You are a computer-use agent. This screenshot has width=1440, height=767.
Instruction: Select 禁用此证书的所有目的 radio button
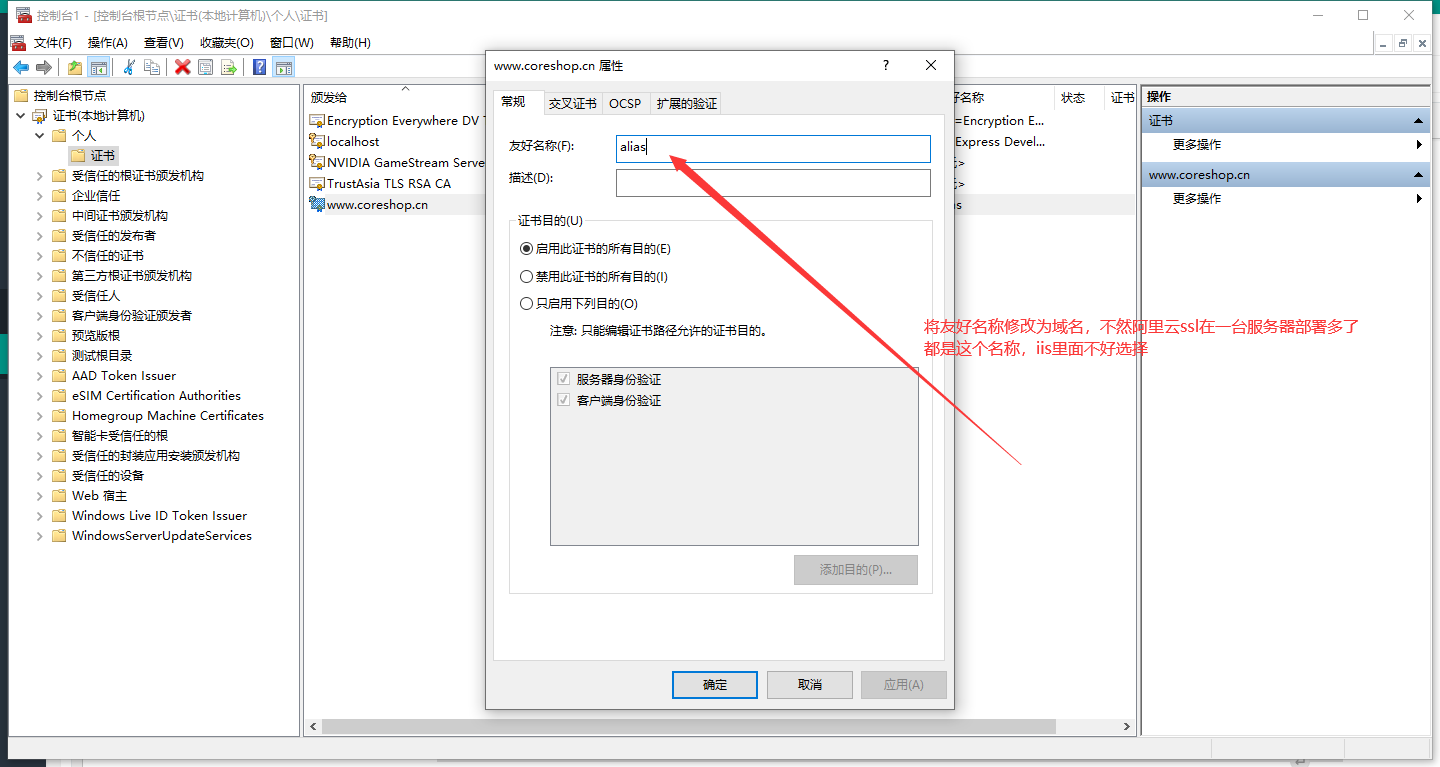(527, 277)
